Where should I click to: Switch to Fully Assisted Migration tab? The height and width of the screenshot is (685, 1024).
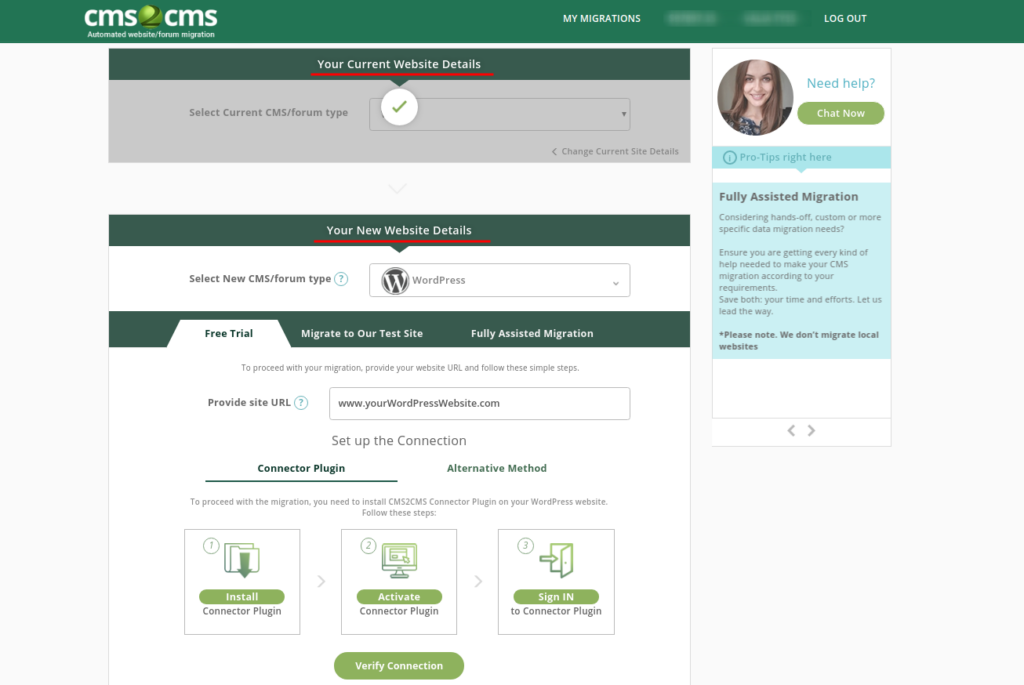[x=532, y=333]
